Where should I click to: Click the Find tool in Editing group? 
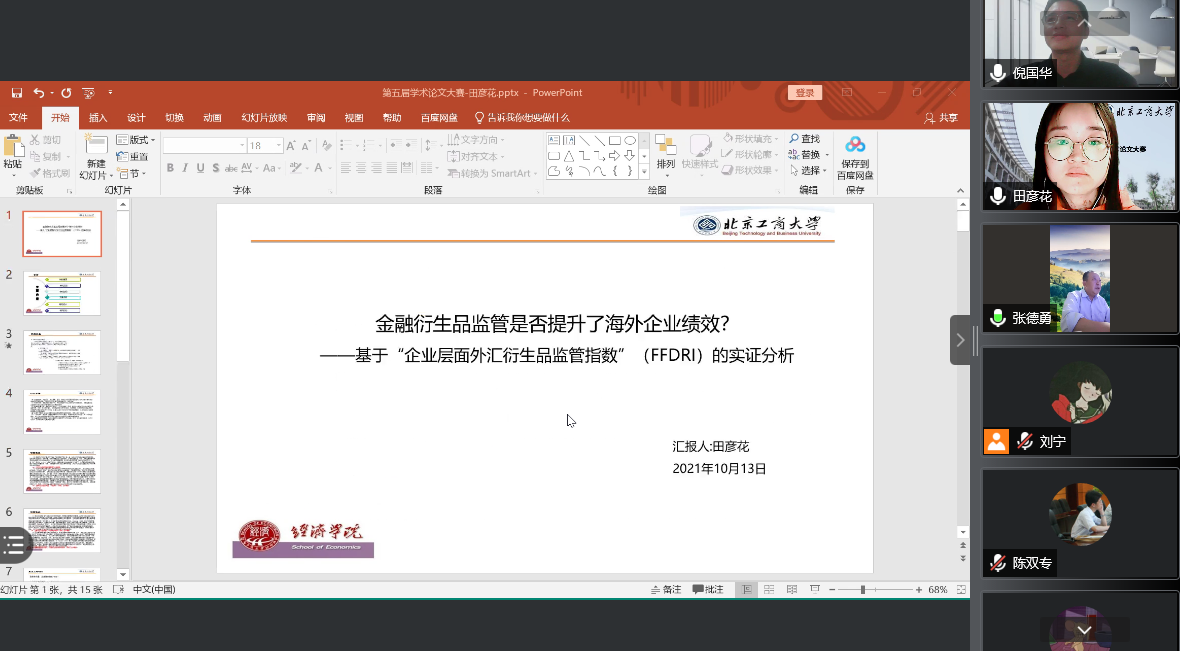point(804,139)
